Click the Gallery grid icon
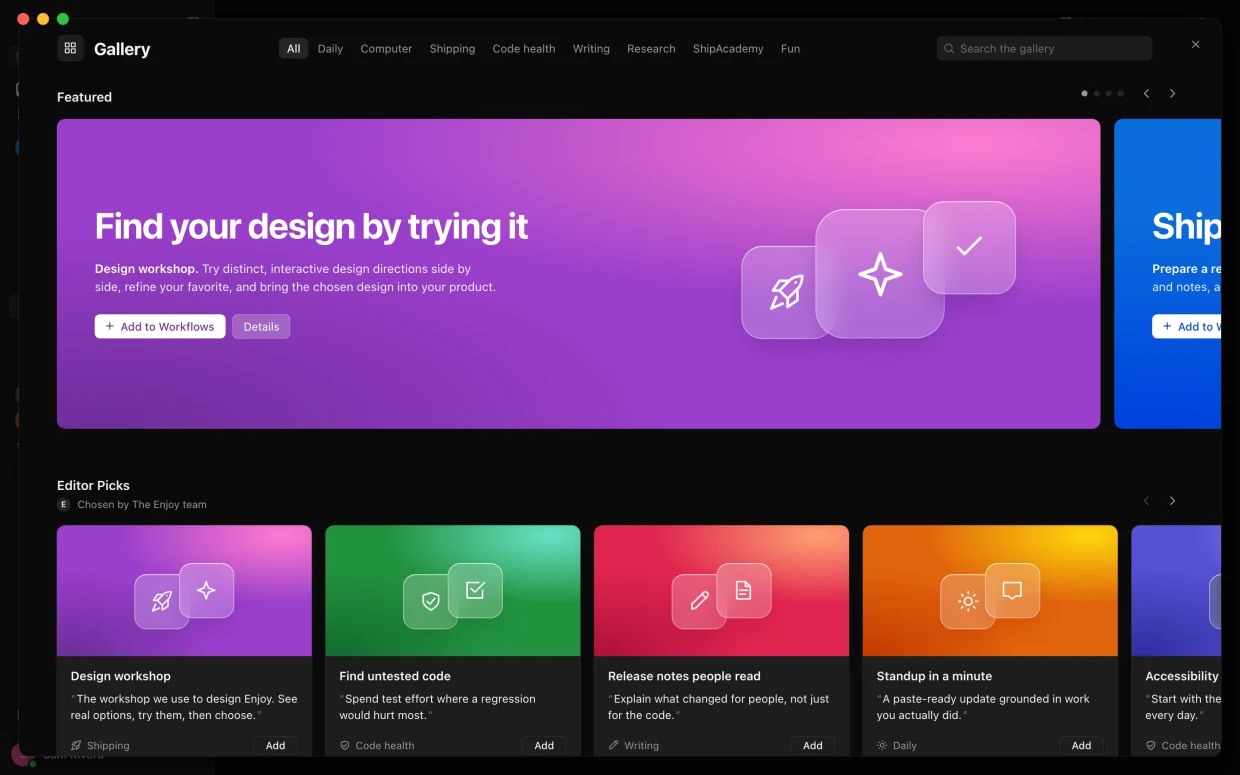 (x=70, y=48)
